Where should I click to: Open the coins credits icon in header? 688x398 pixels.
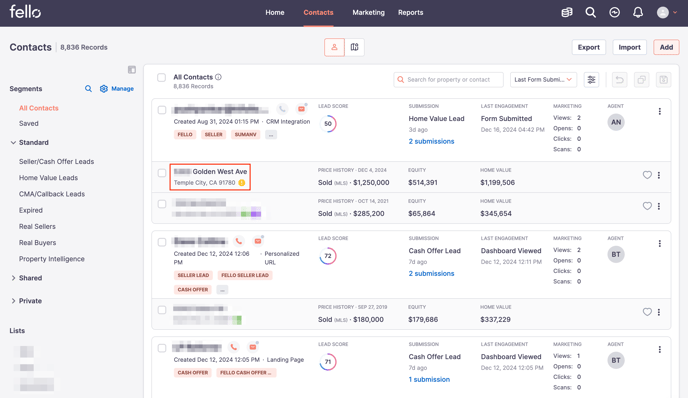click(567, 12)
